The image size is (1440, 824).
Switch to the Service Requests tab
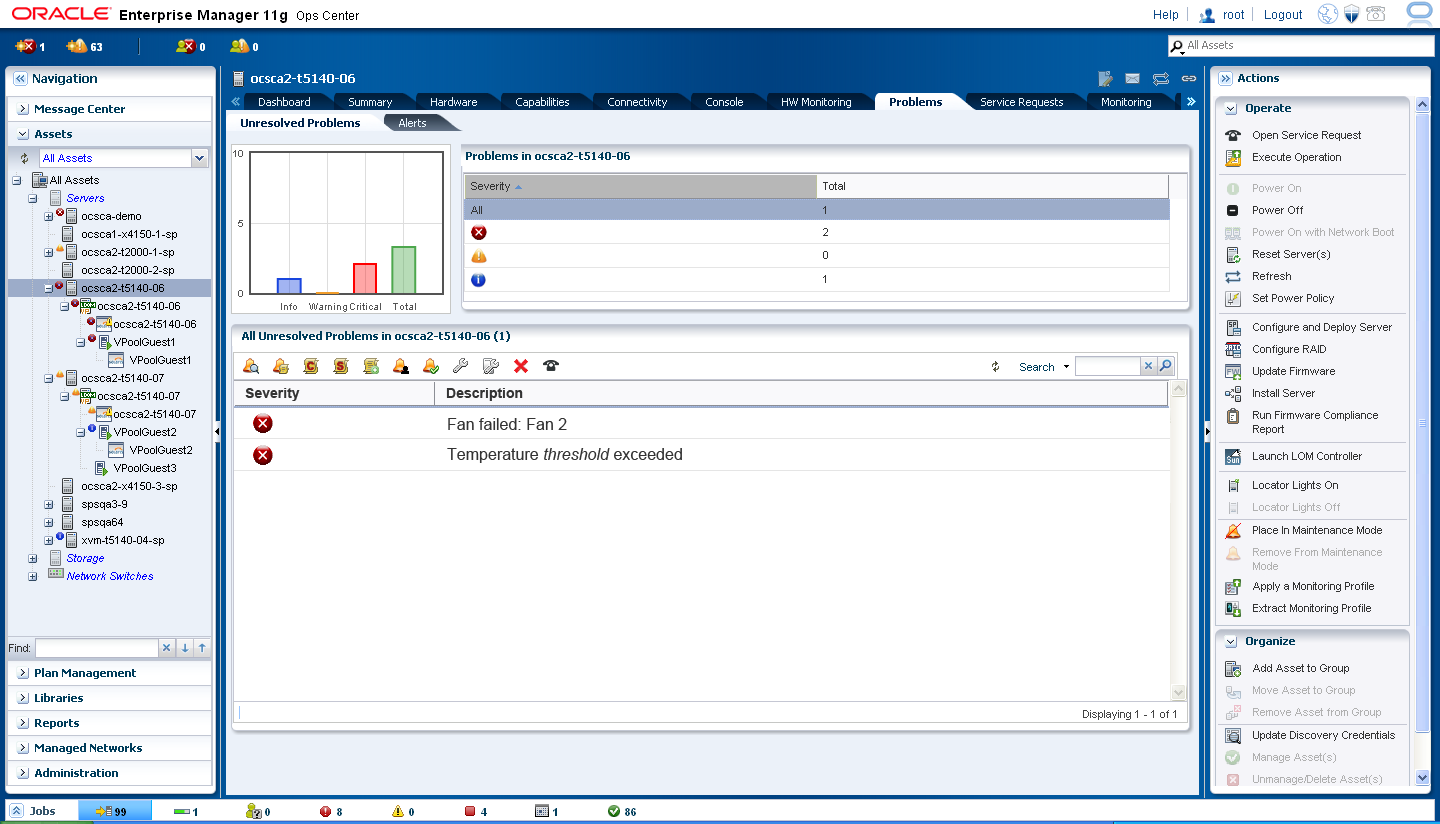pyautogui.click(x=1021, y=102)
